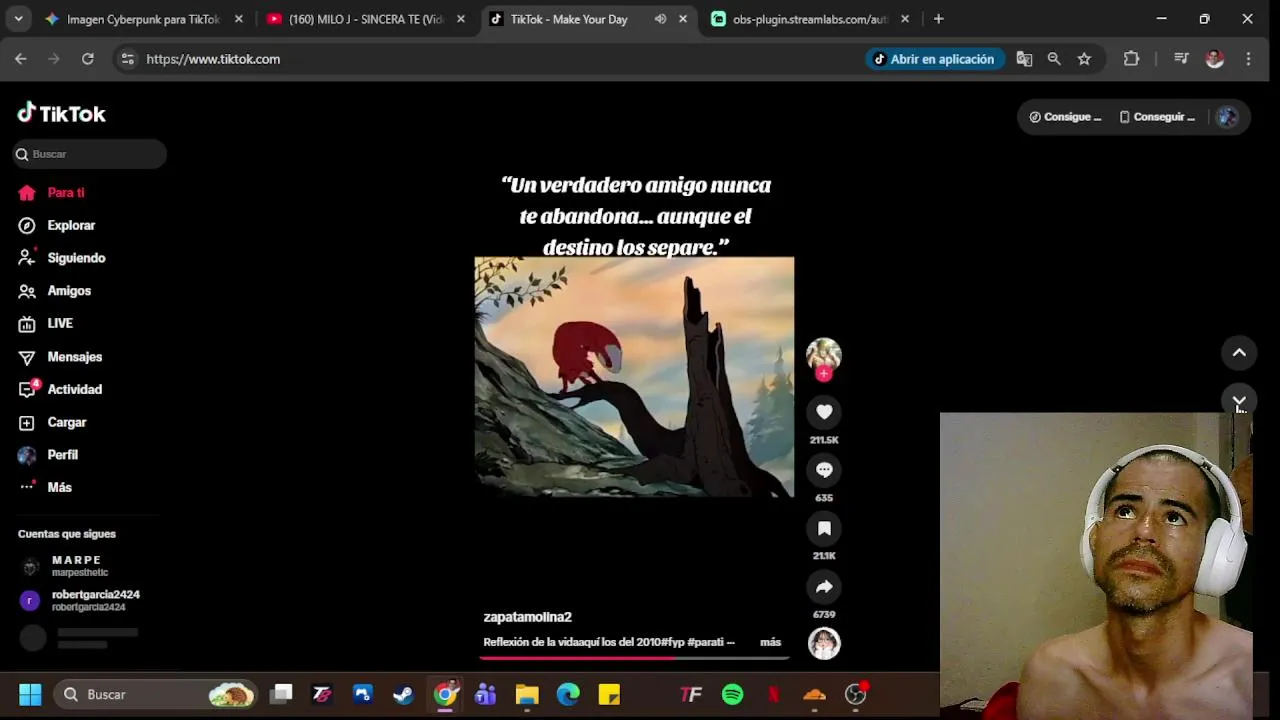
Task: Reload the page
Action: click(x=88, y=59)
